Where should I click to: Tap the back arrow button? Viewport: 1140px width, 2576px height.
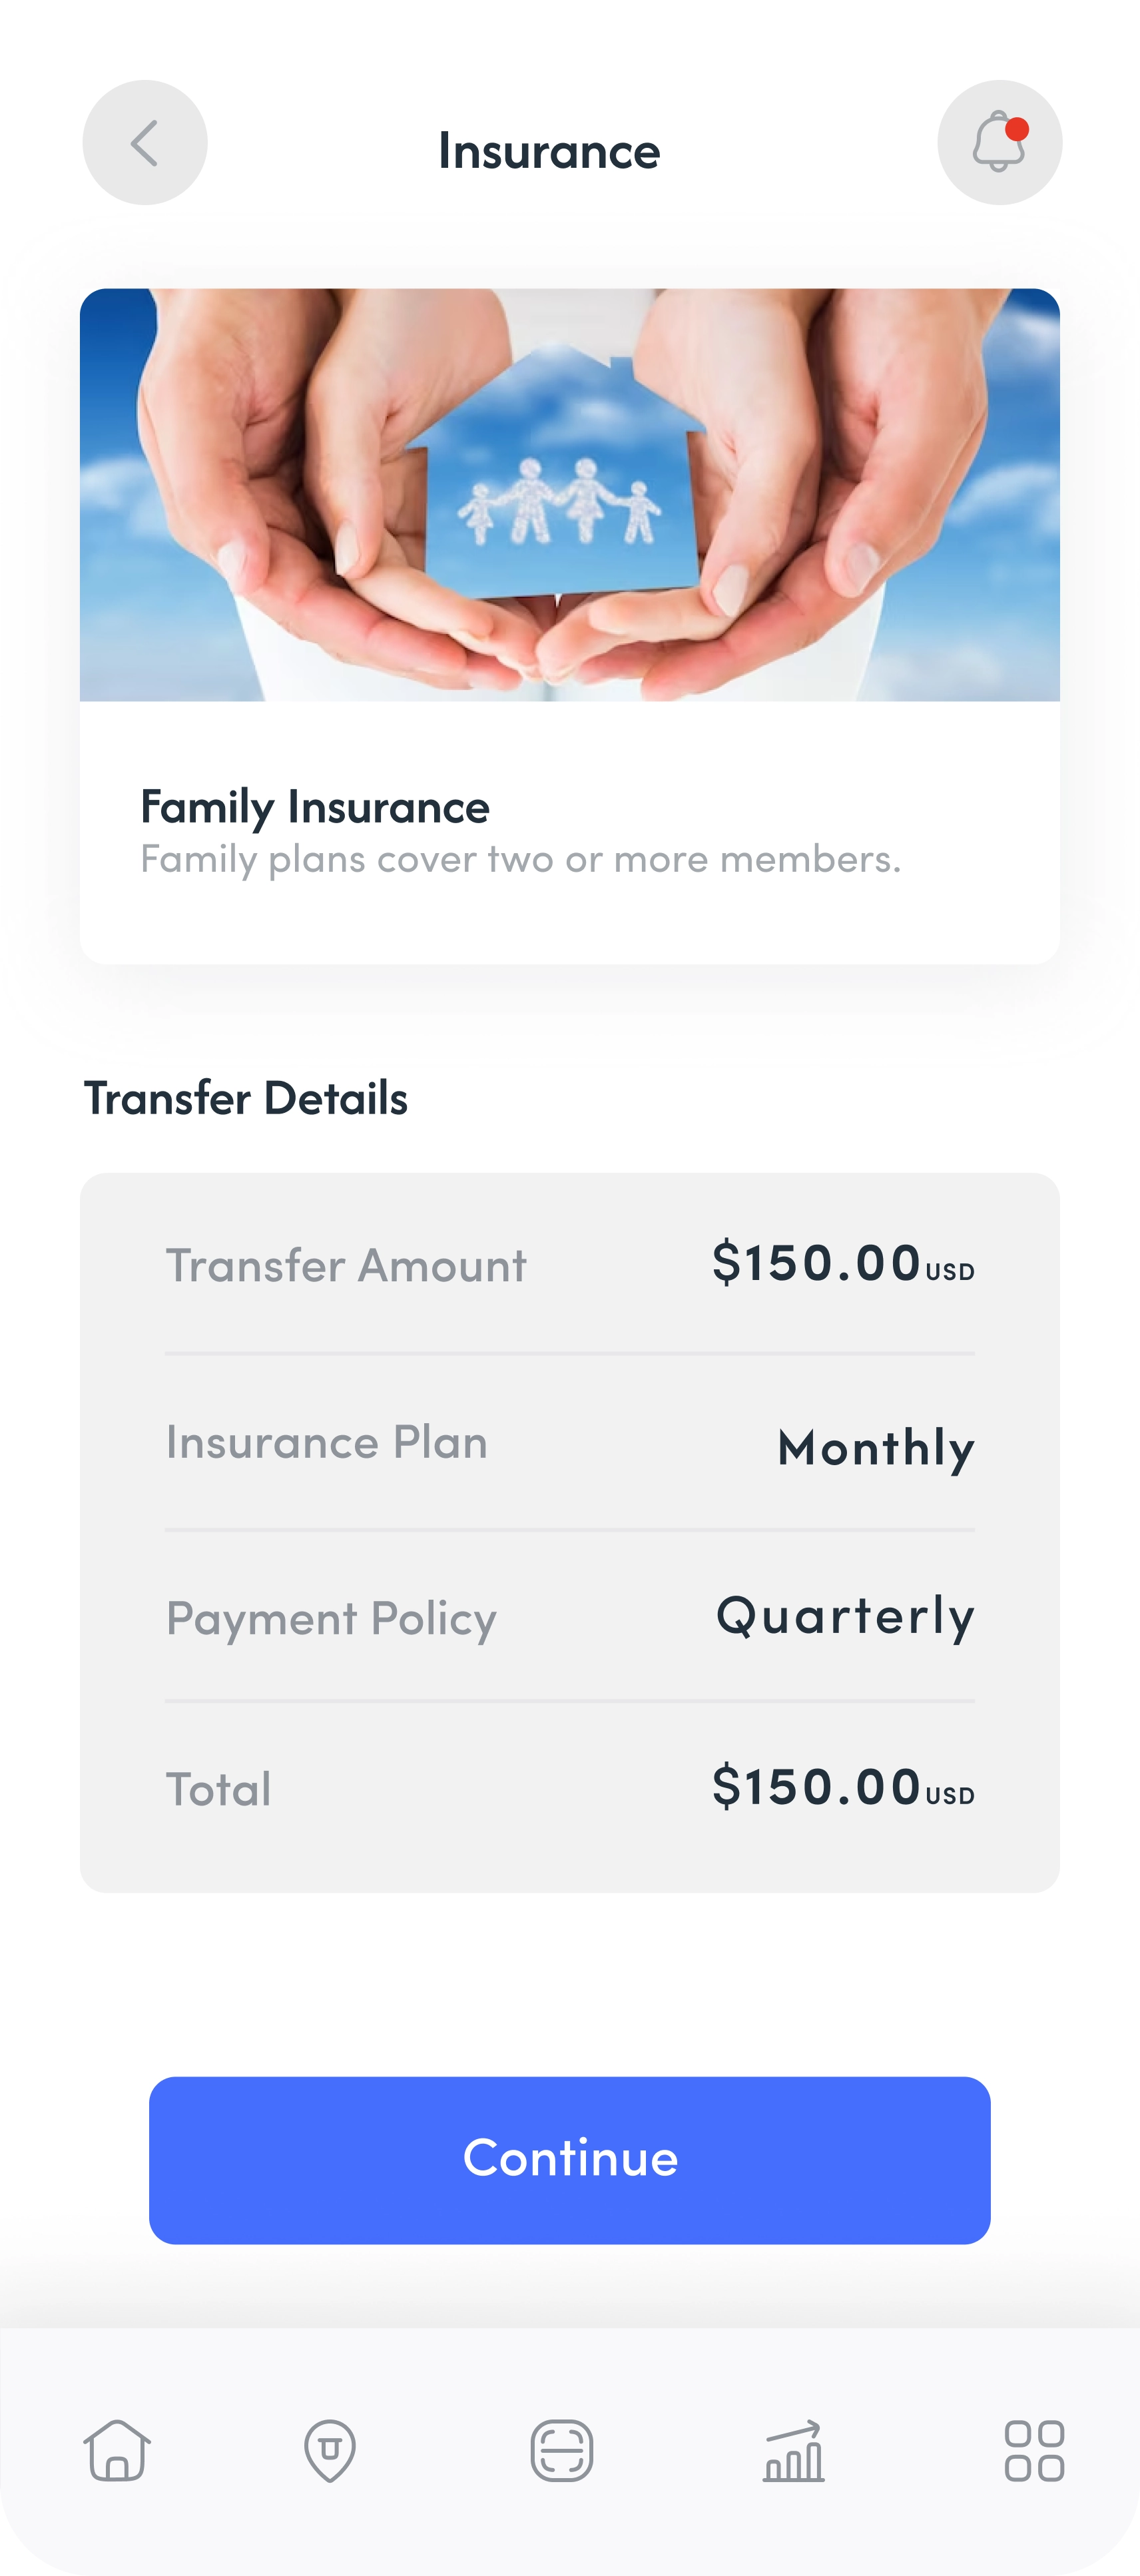coord(145,143)
